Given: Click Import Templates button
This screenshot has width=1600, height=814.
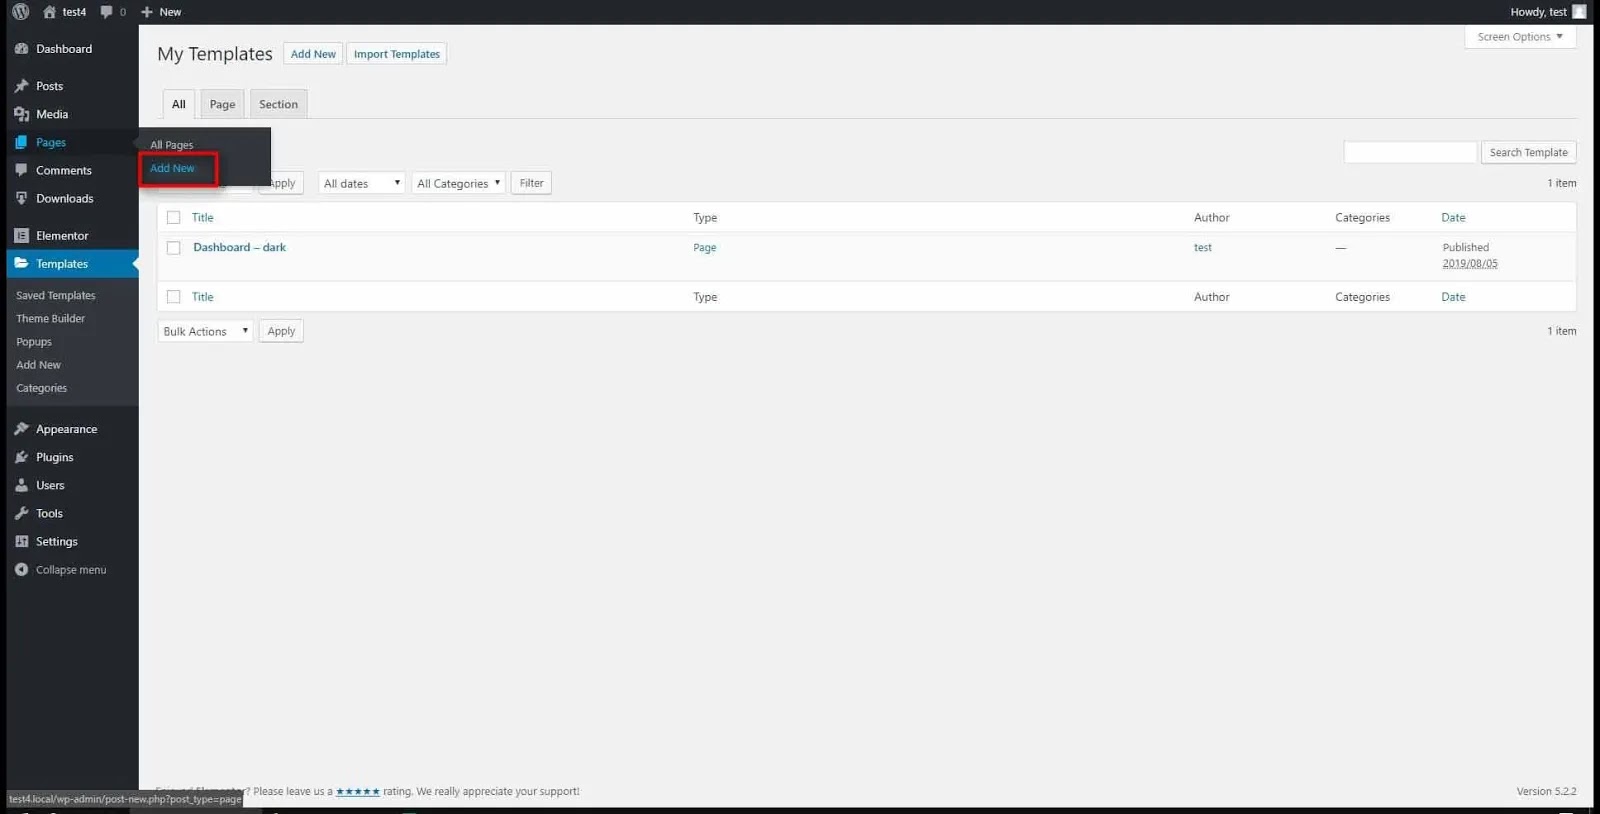Looking at the screenshot, I should (x=396, y=54).
